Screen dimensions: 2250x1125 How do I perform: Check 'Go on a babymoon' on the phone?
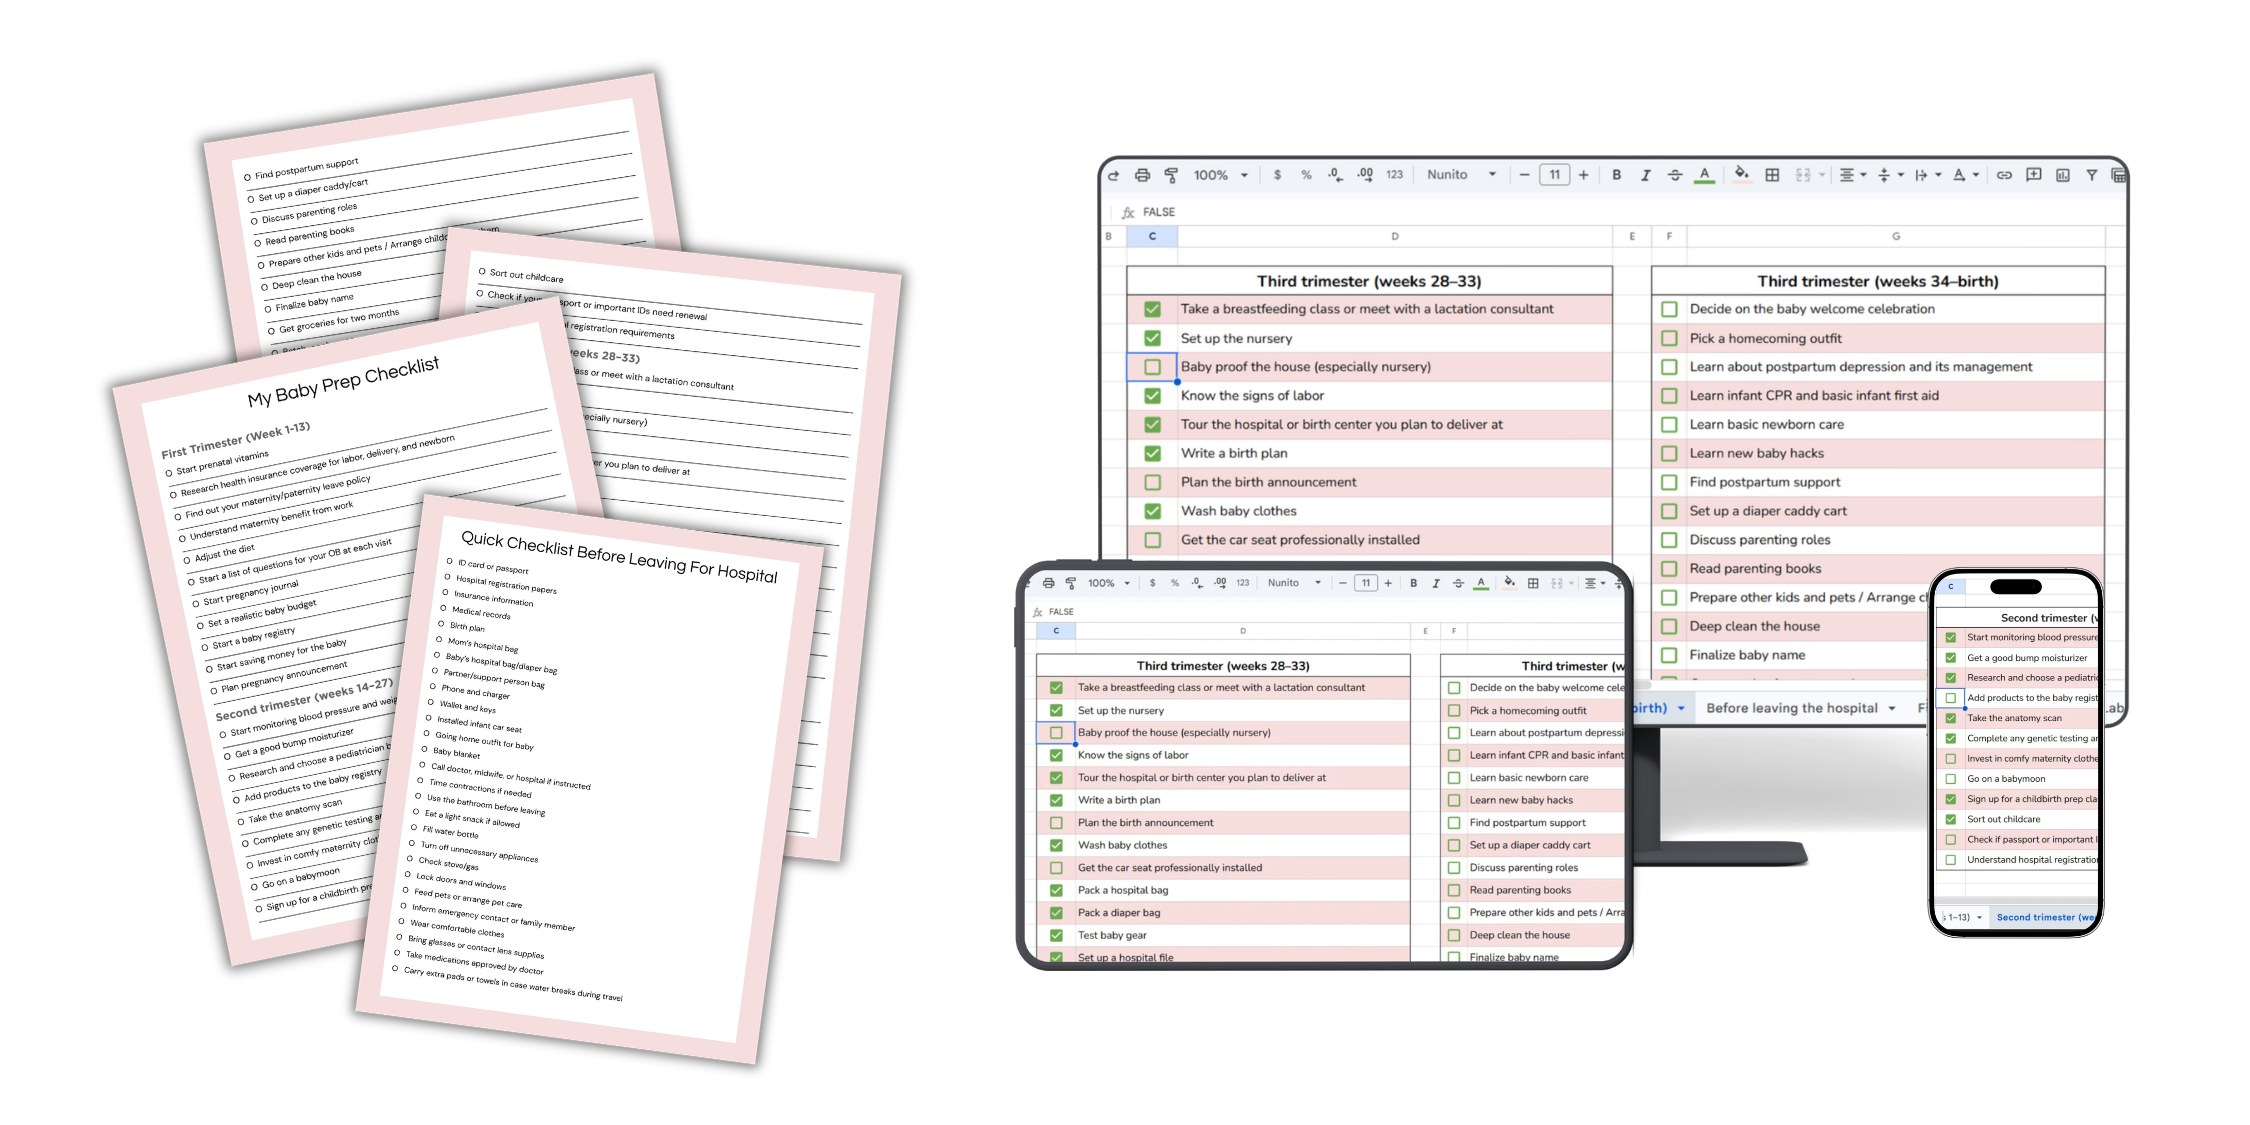click(1950, 779)
